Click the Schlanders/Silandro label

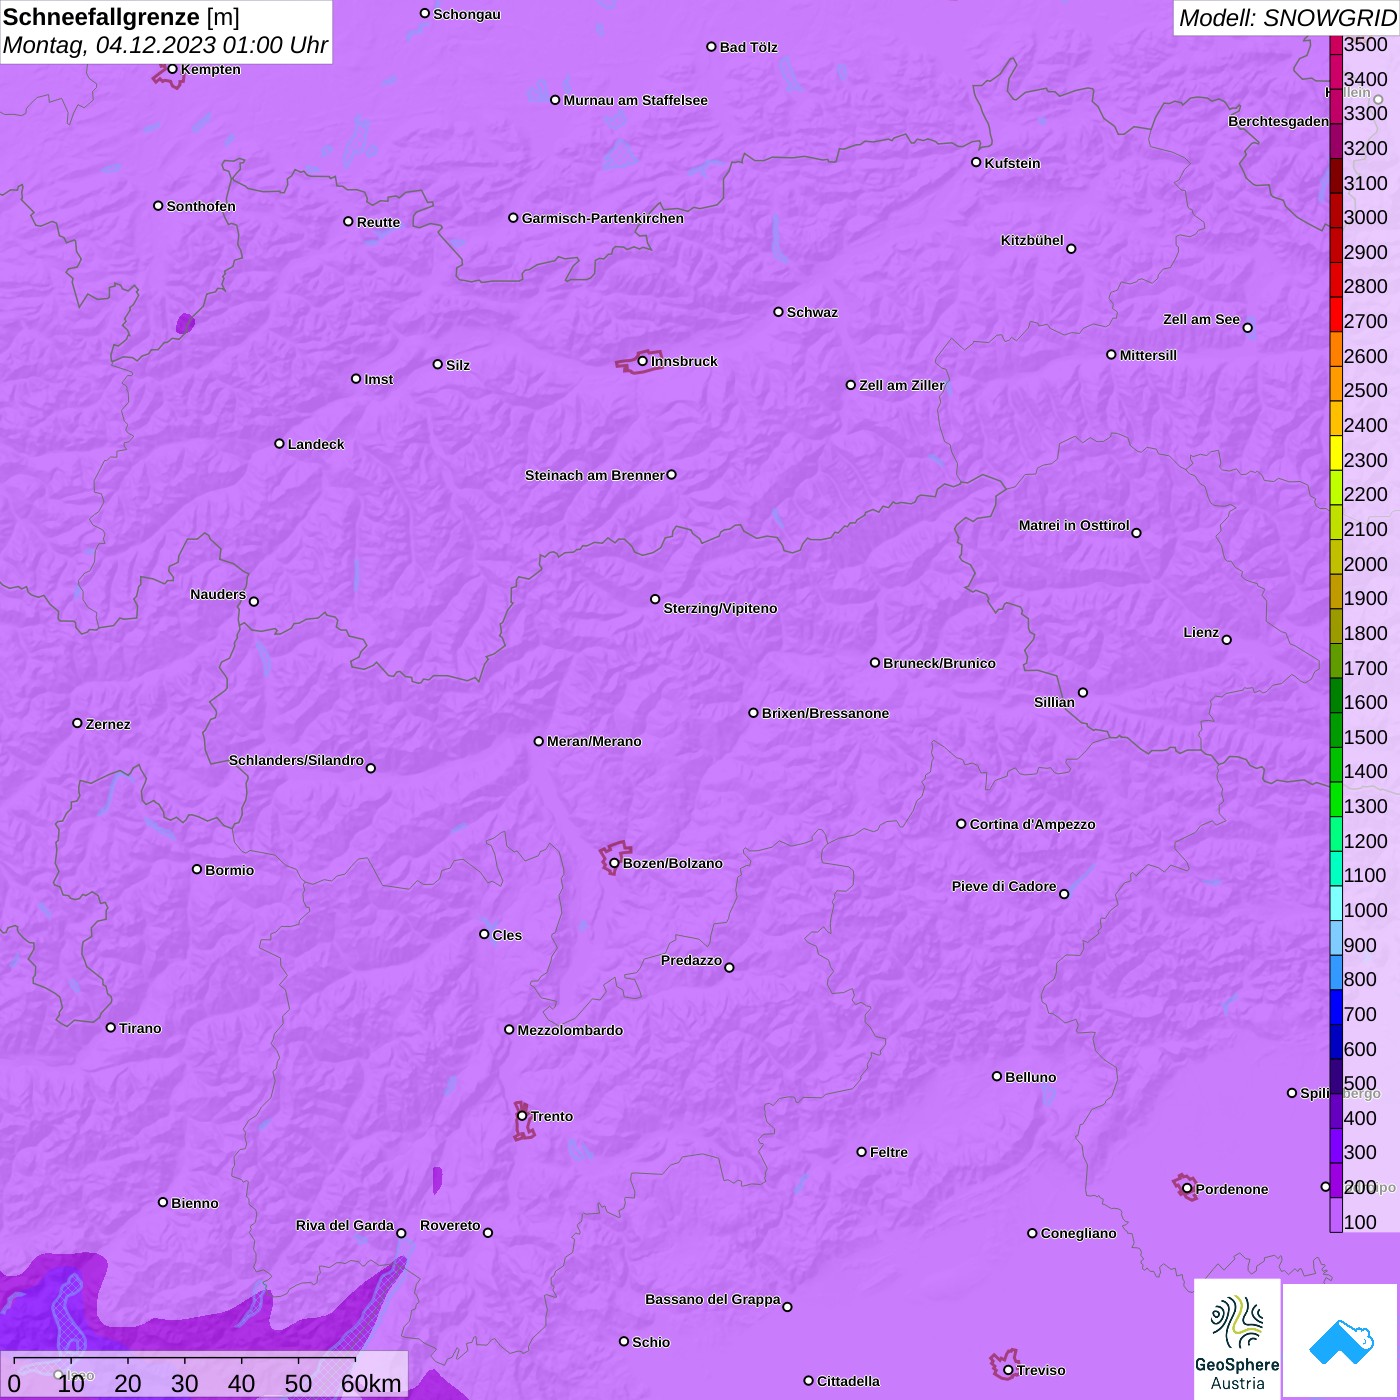click(x=296, y=760)
